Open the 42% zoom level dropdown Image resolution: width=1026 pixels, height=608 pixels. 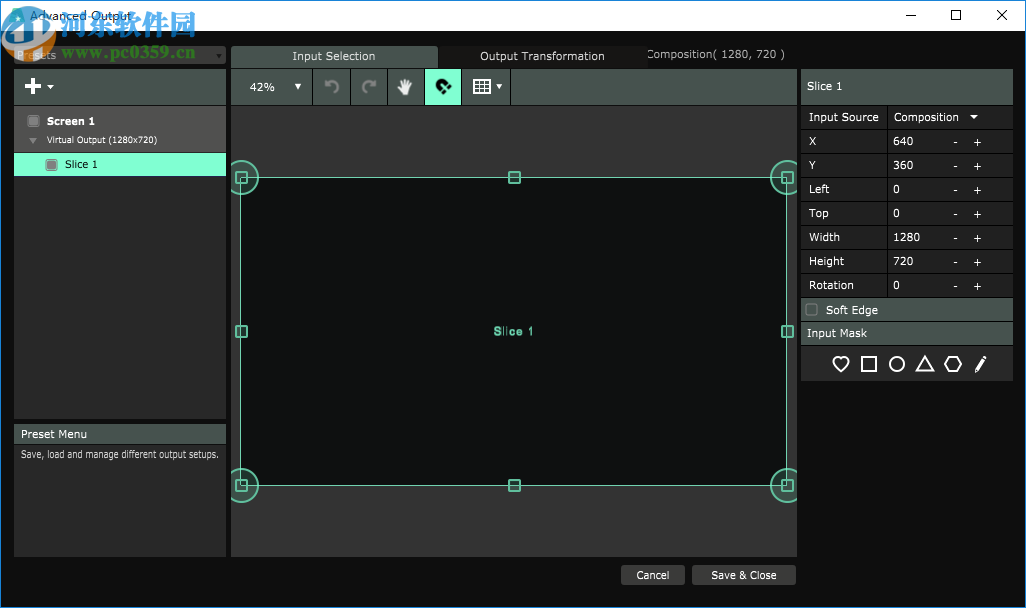point(272,86)
